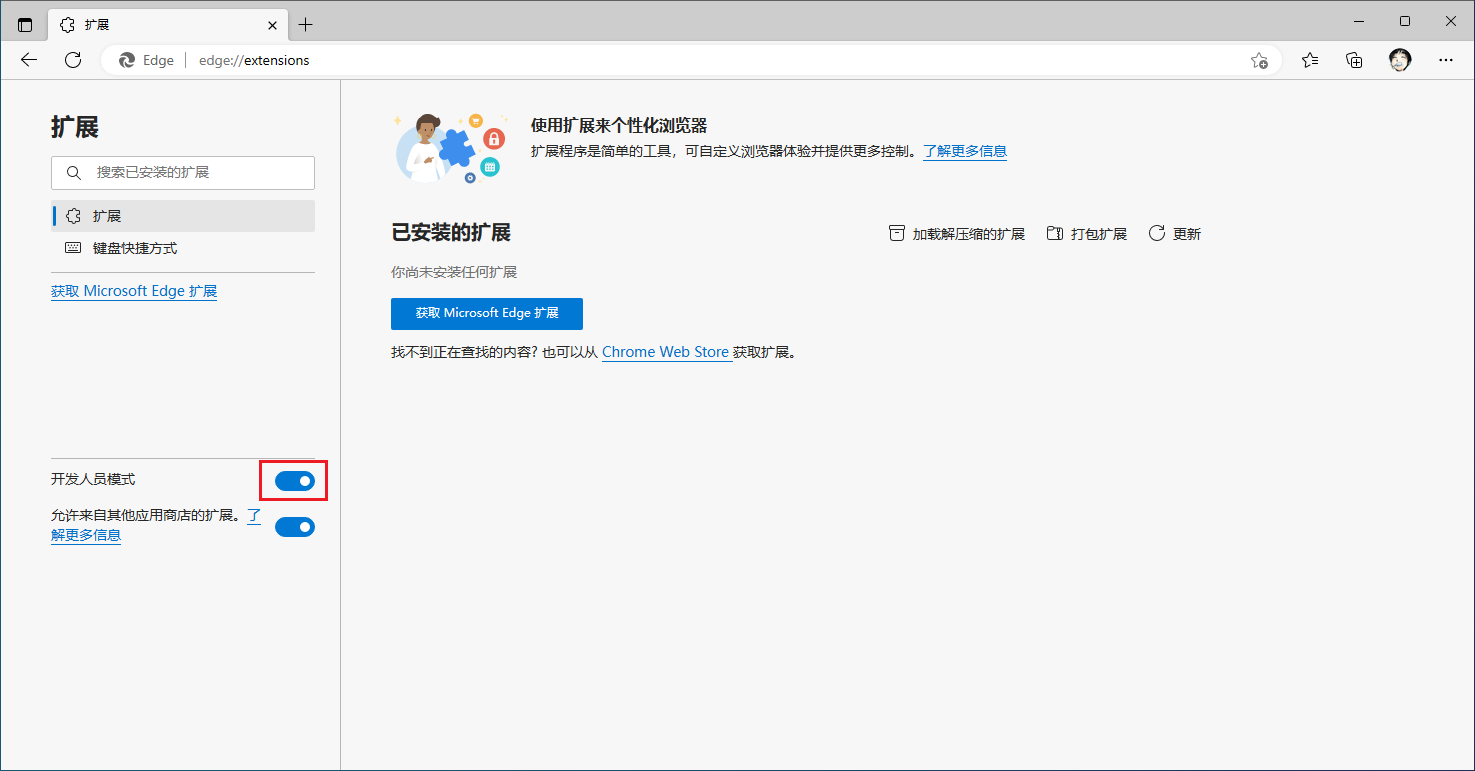Open the Favorites list icon
Viewport: 1475px width, 771px height.
point(1310,60)
